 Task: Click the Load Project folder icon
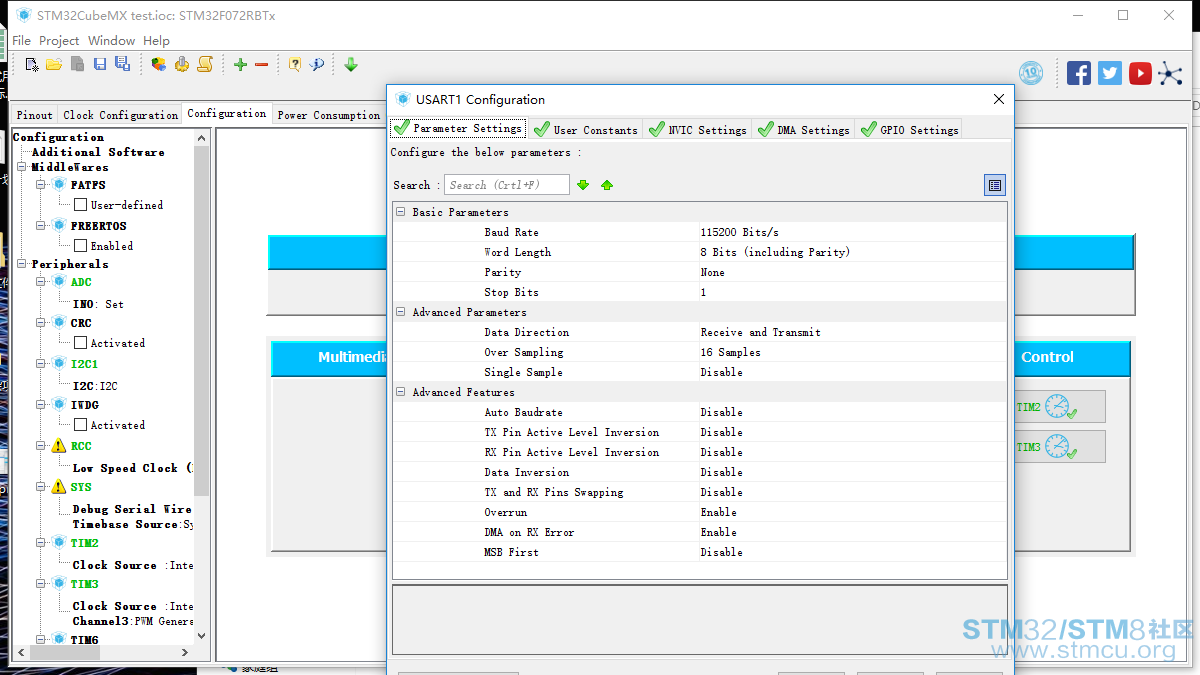[54, 65]
